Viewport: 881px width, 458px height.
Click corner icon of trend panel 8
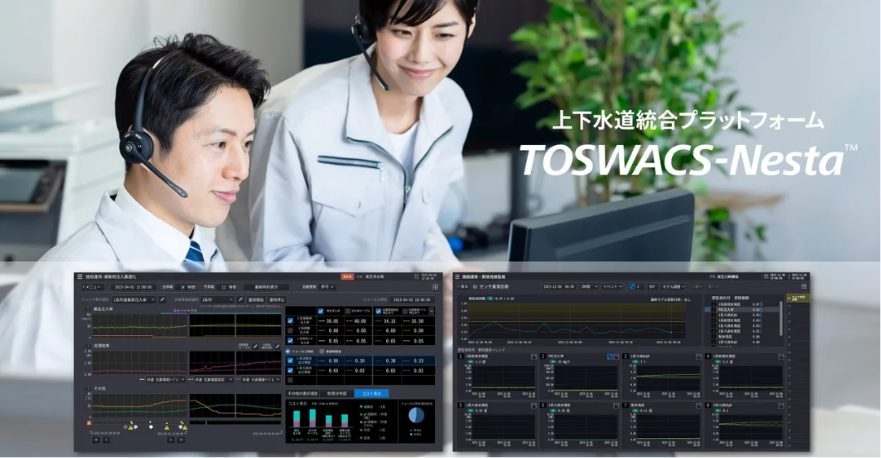coord(781,406)
